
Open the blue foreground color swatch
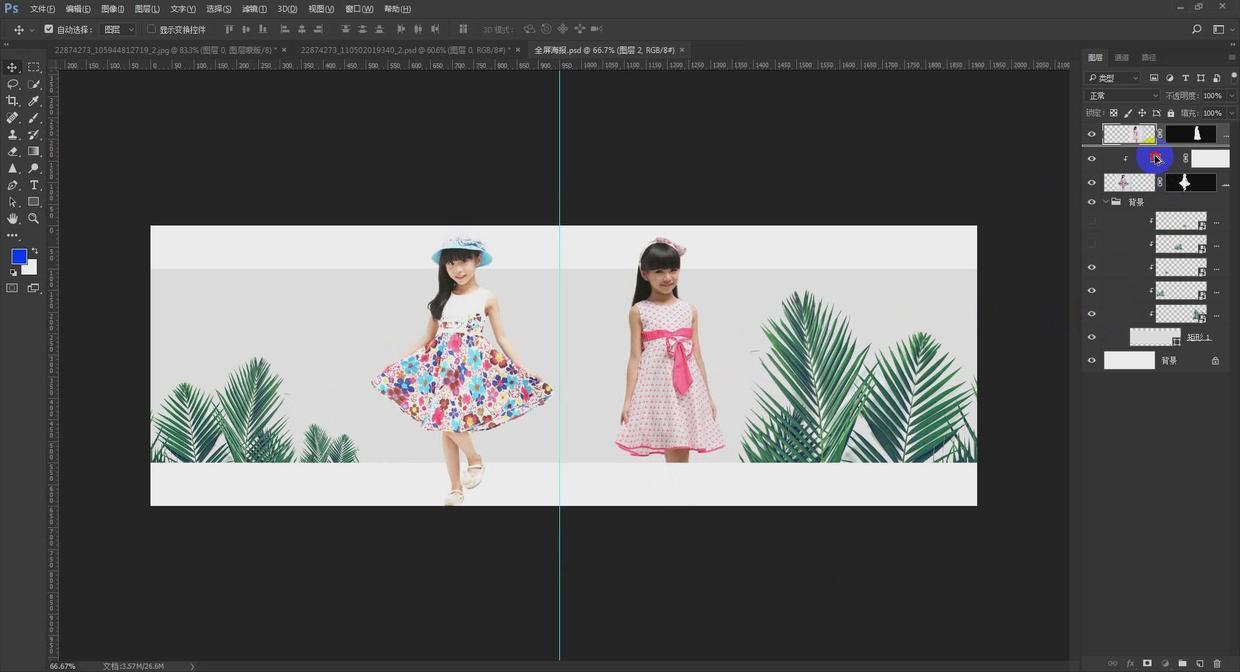tap(18, 256)
